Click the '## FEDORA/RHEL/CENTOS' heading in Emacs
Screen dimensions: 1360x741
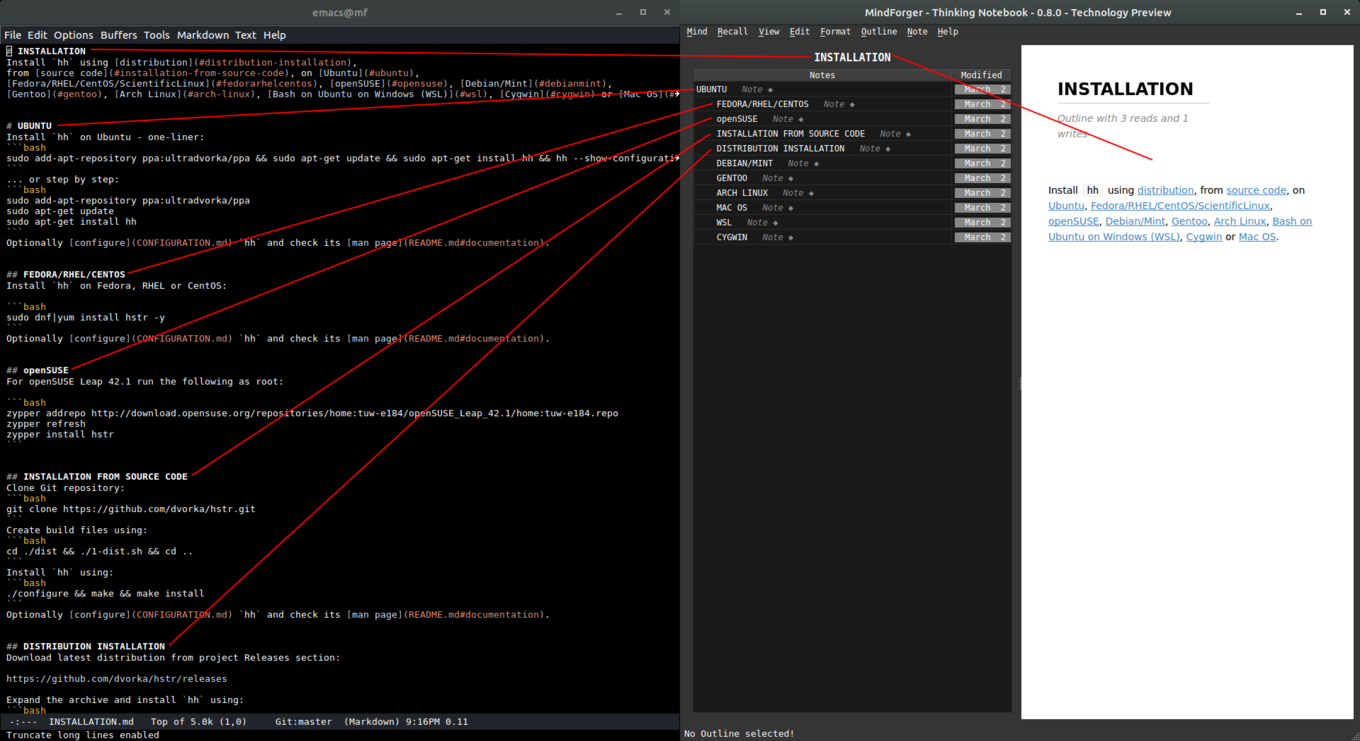[66, 274]
